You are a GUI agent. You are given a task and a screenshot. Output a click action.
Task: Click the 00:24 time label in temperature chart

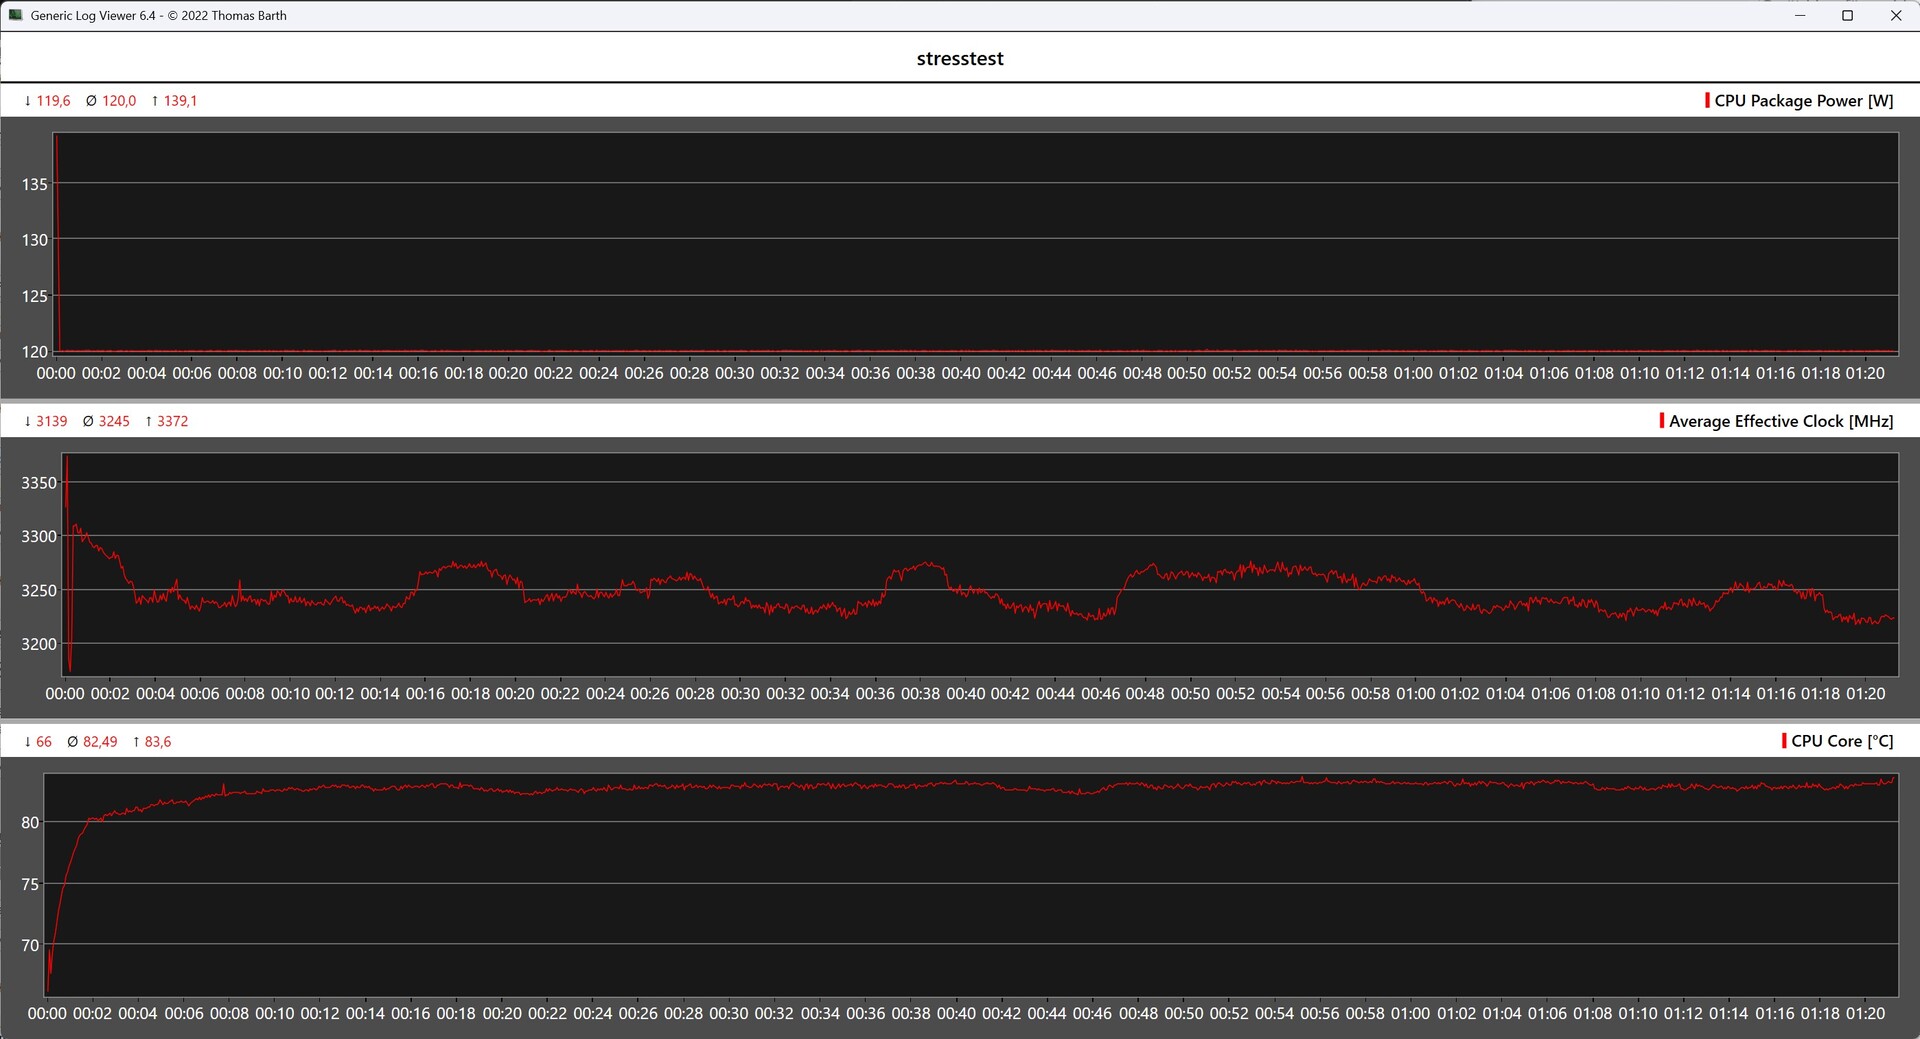[593, 1013]
